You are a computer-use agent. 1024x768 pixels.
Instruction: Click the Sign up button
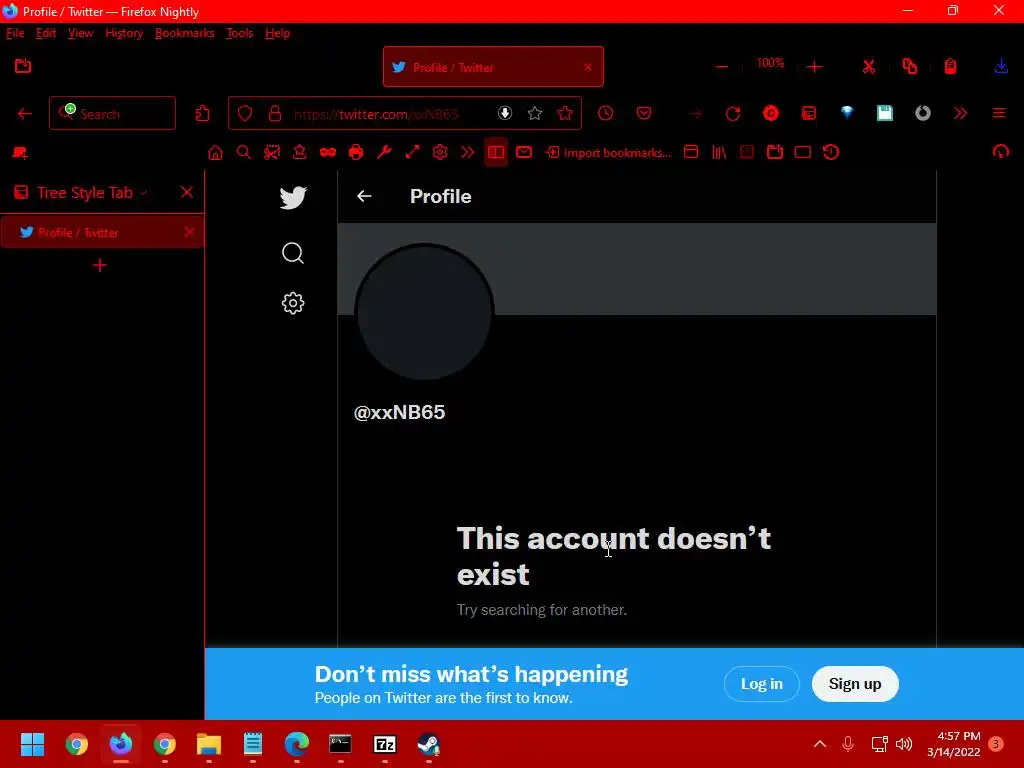pyautogui.click(x=855, y=684)
